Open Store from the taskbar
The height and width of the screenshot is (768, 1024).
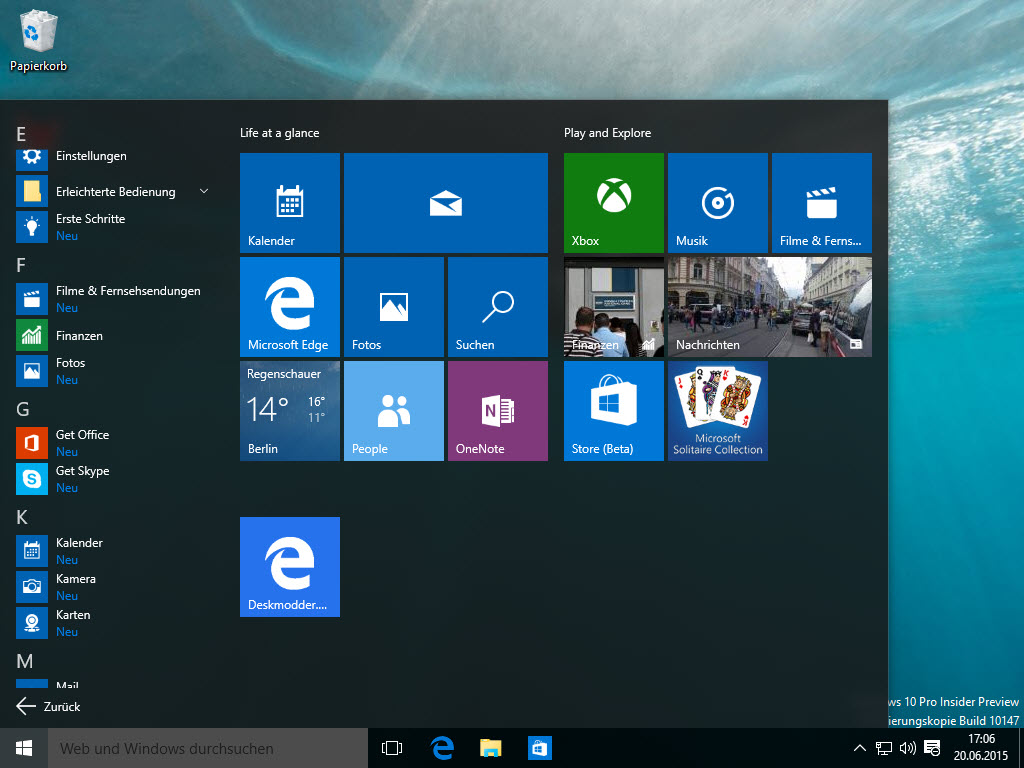[x=539, y=748]
